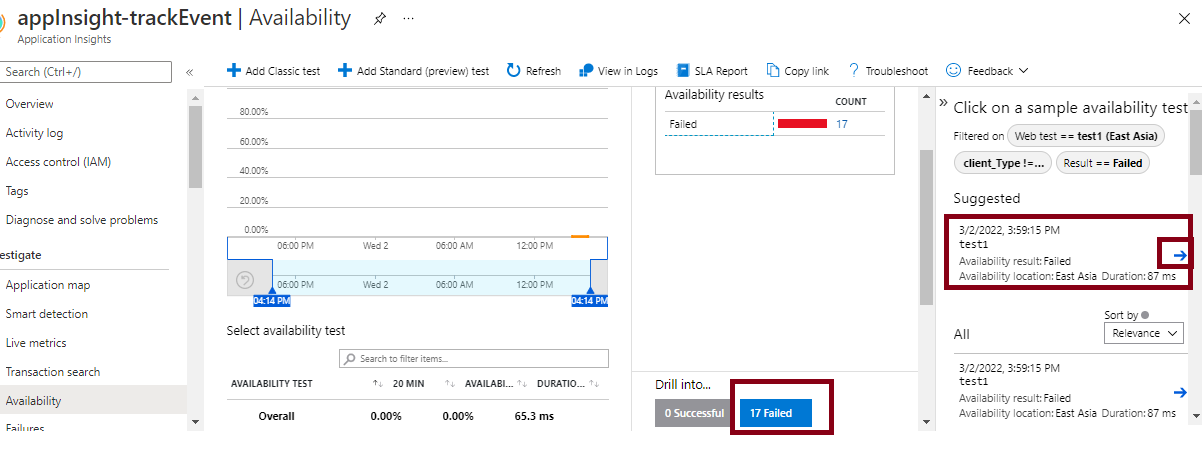This screenshot has height=457, width=1202.
Task: Open Activity log
Action: pyautogui.click(x=34, y=133)
